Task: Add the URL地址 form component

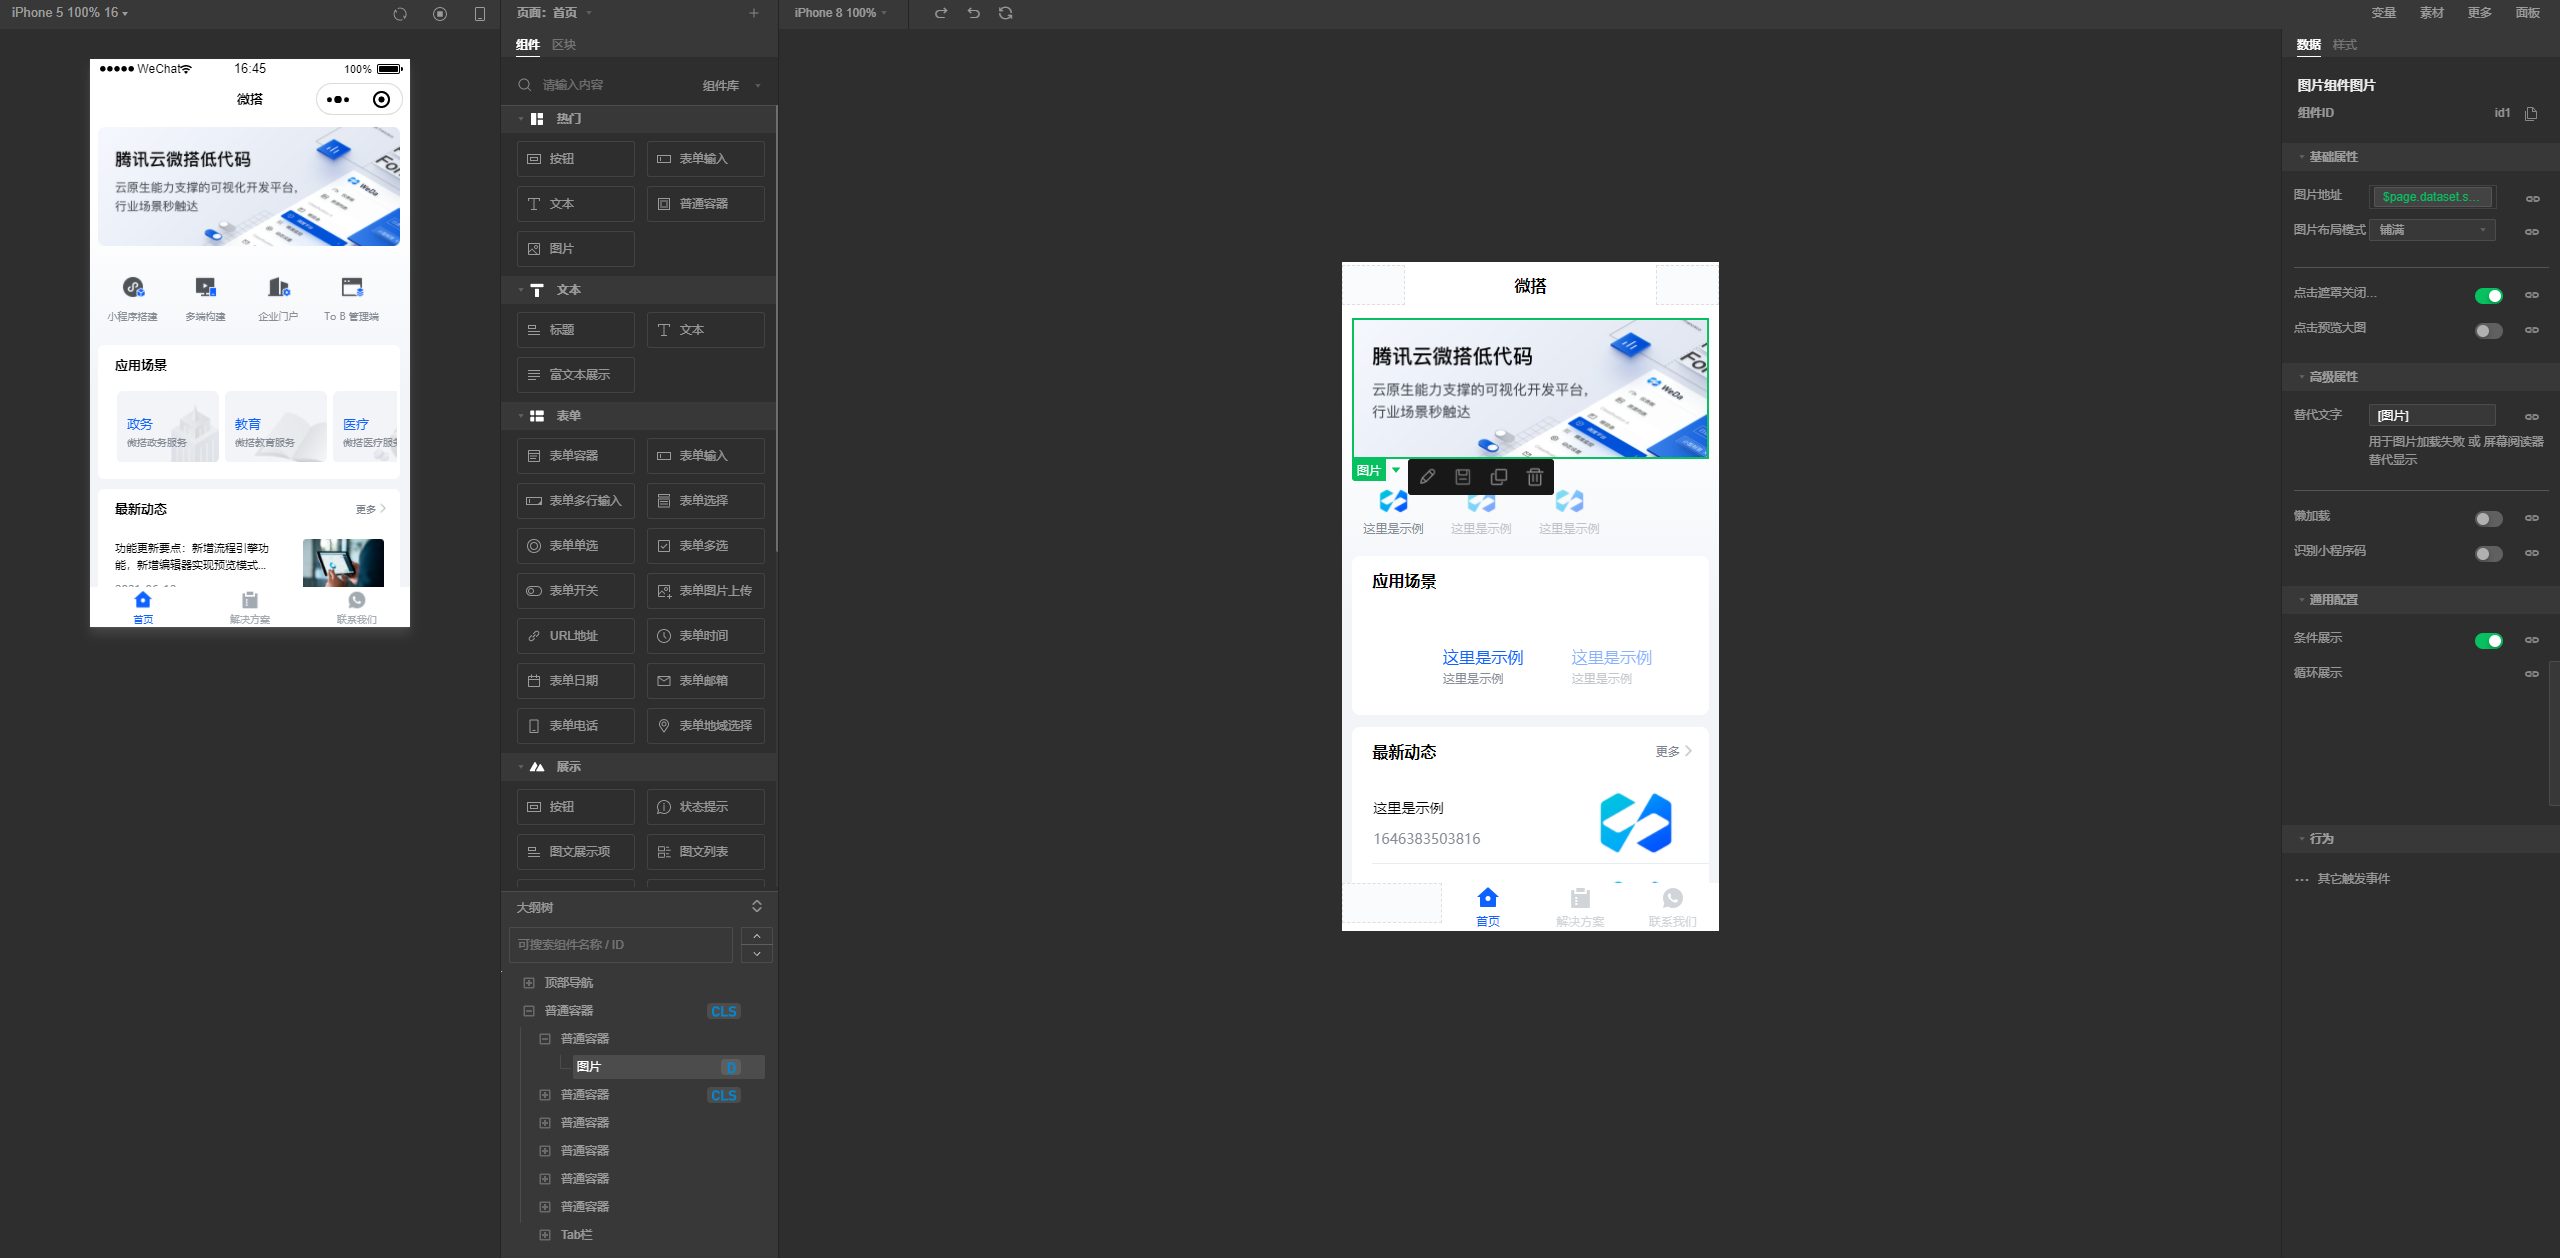Action: click(x=576, y=636)
